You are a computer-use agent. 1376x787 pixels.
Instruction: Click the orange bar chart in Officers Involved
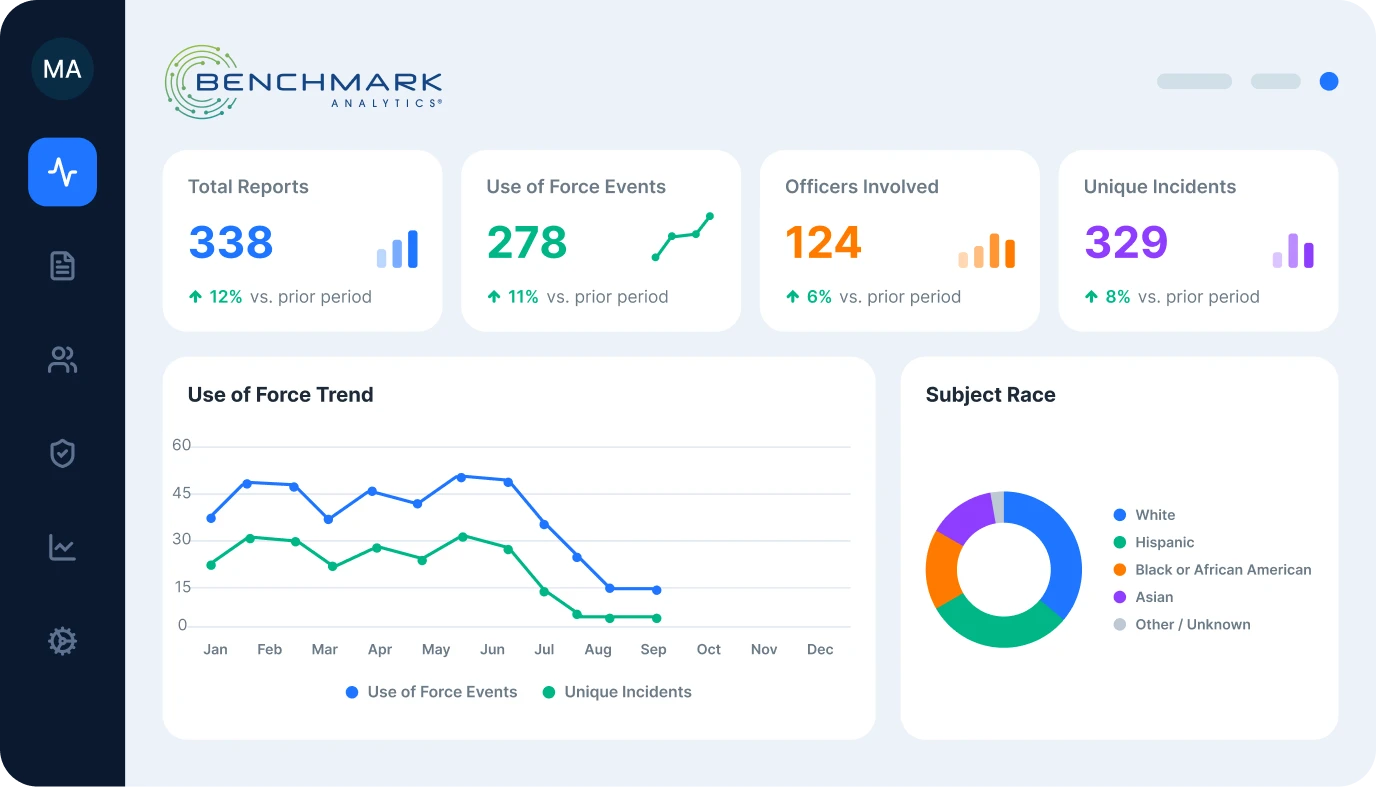click(x=986, y=251)
